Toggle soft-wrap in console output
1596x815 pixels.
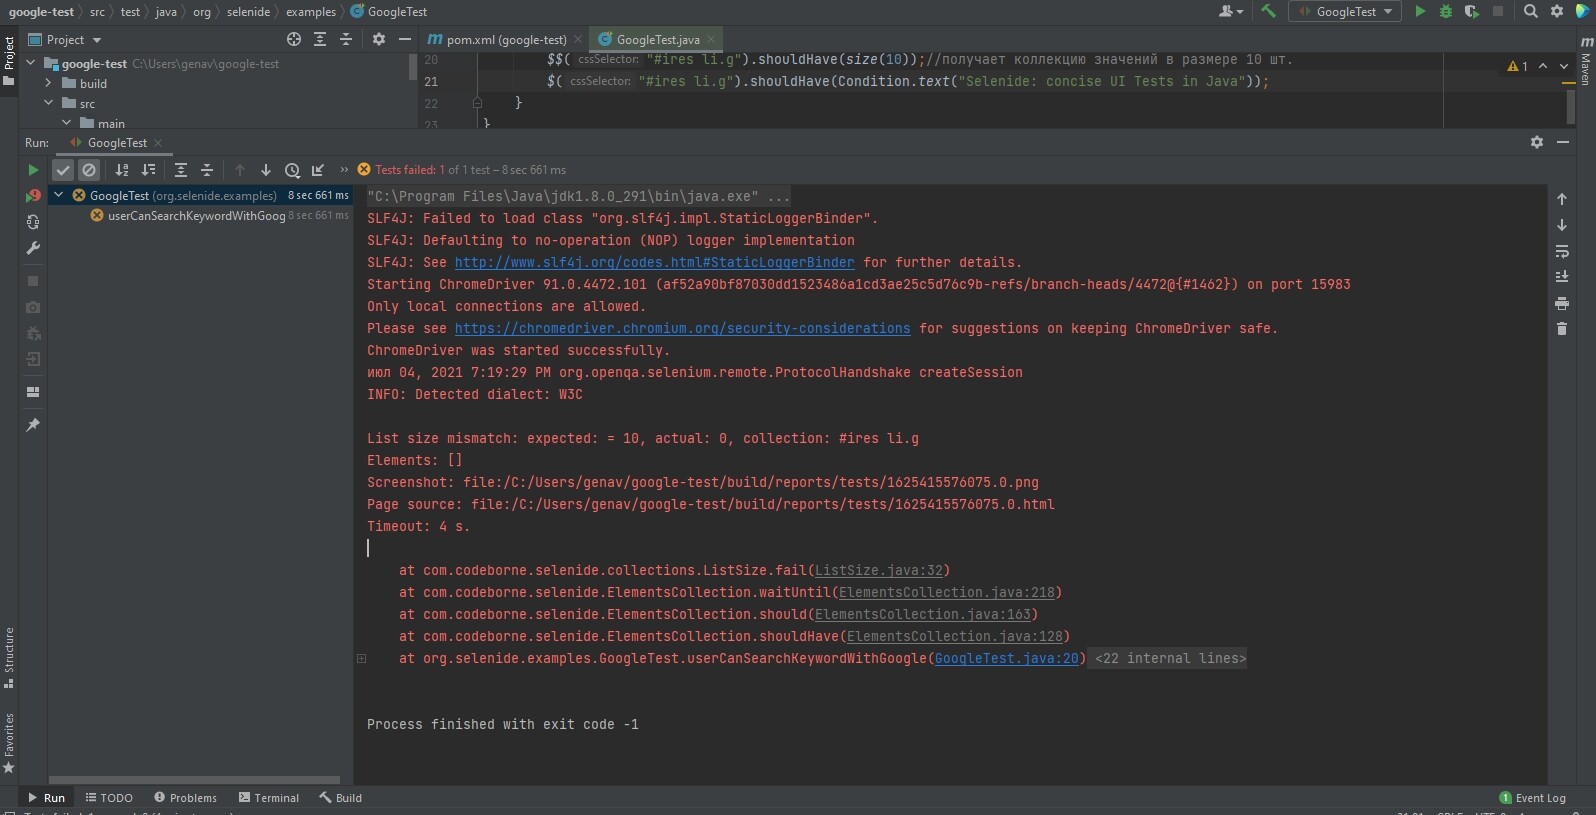pyautogui.click(x=1562, y=251)
